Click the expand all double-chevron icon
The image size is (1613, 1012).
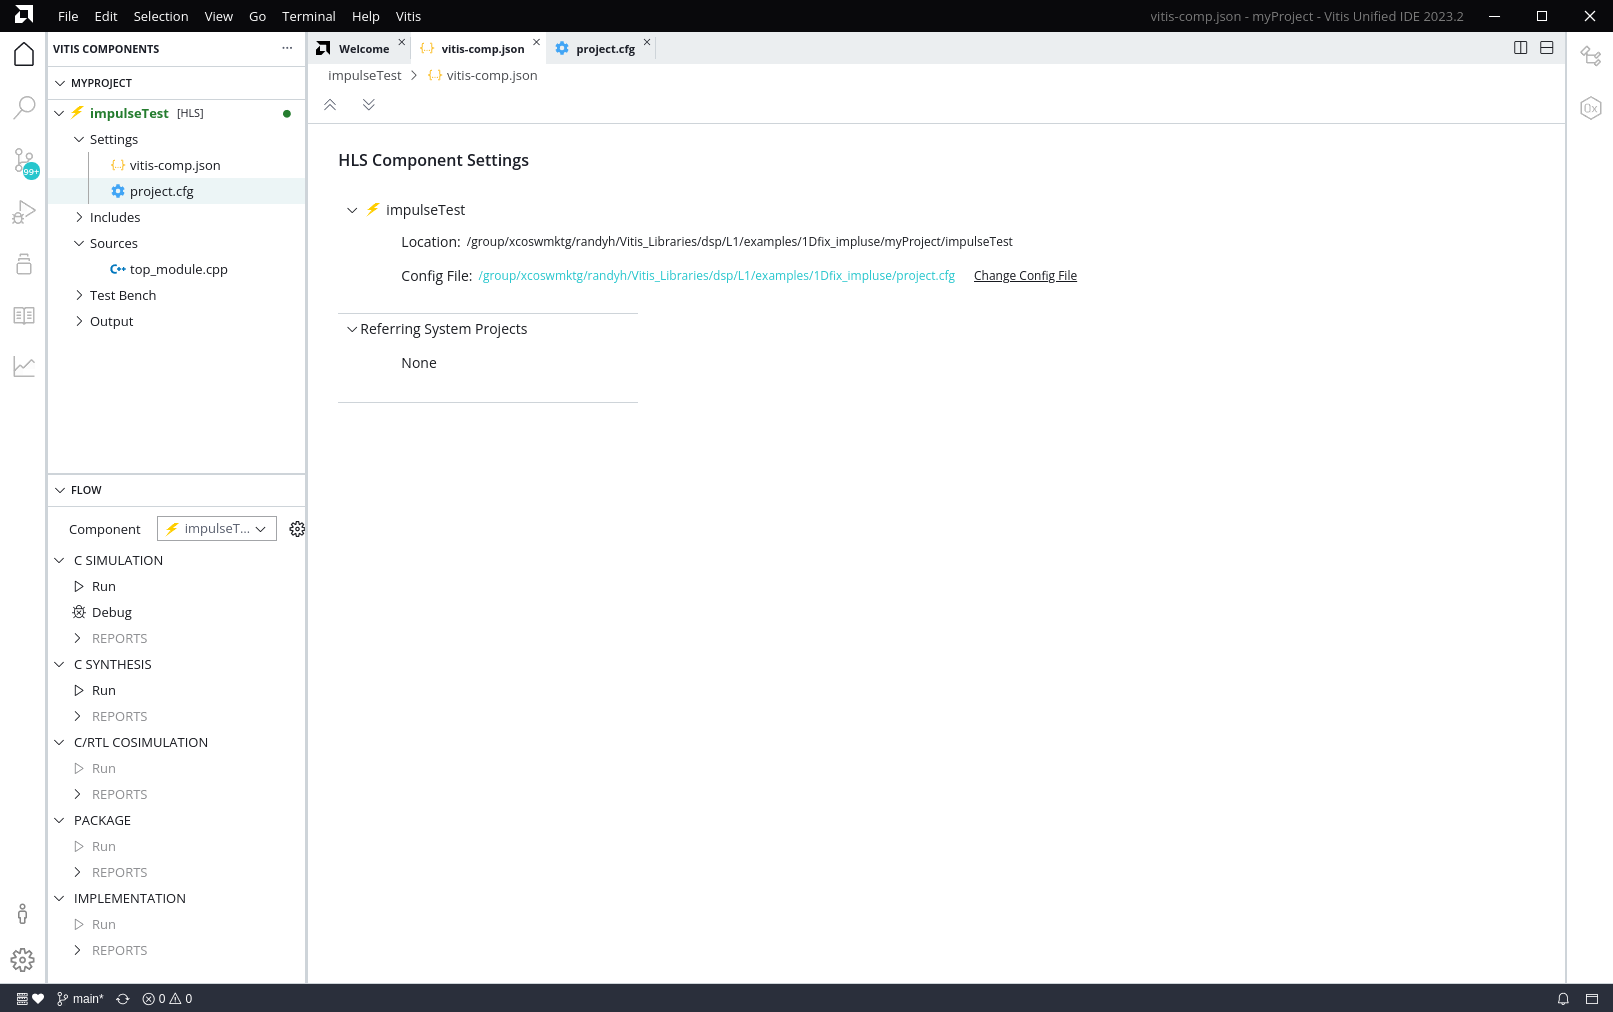click(369, 104)
